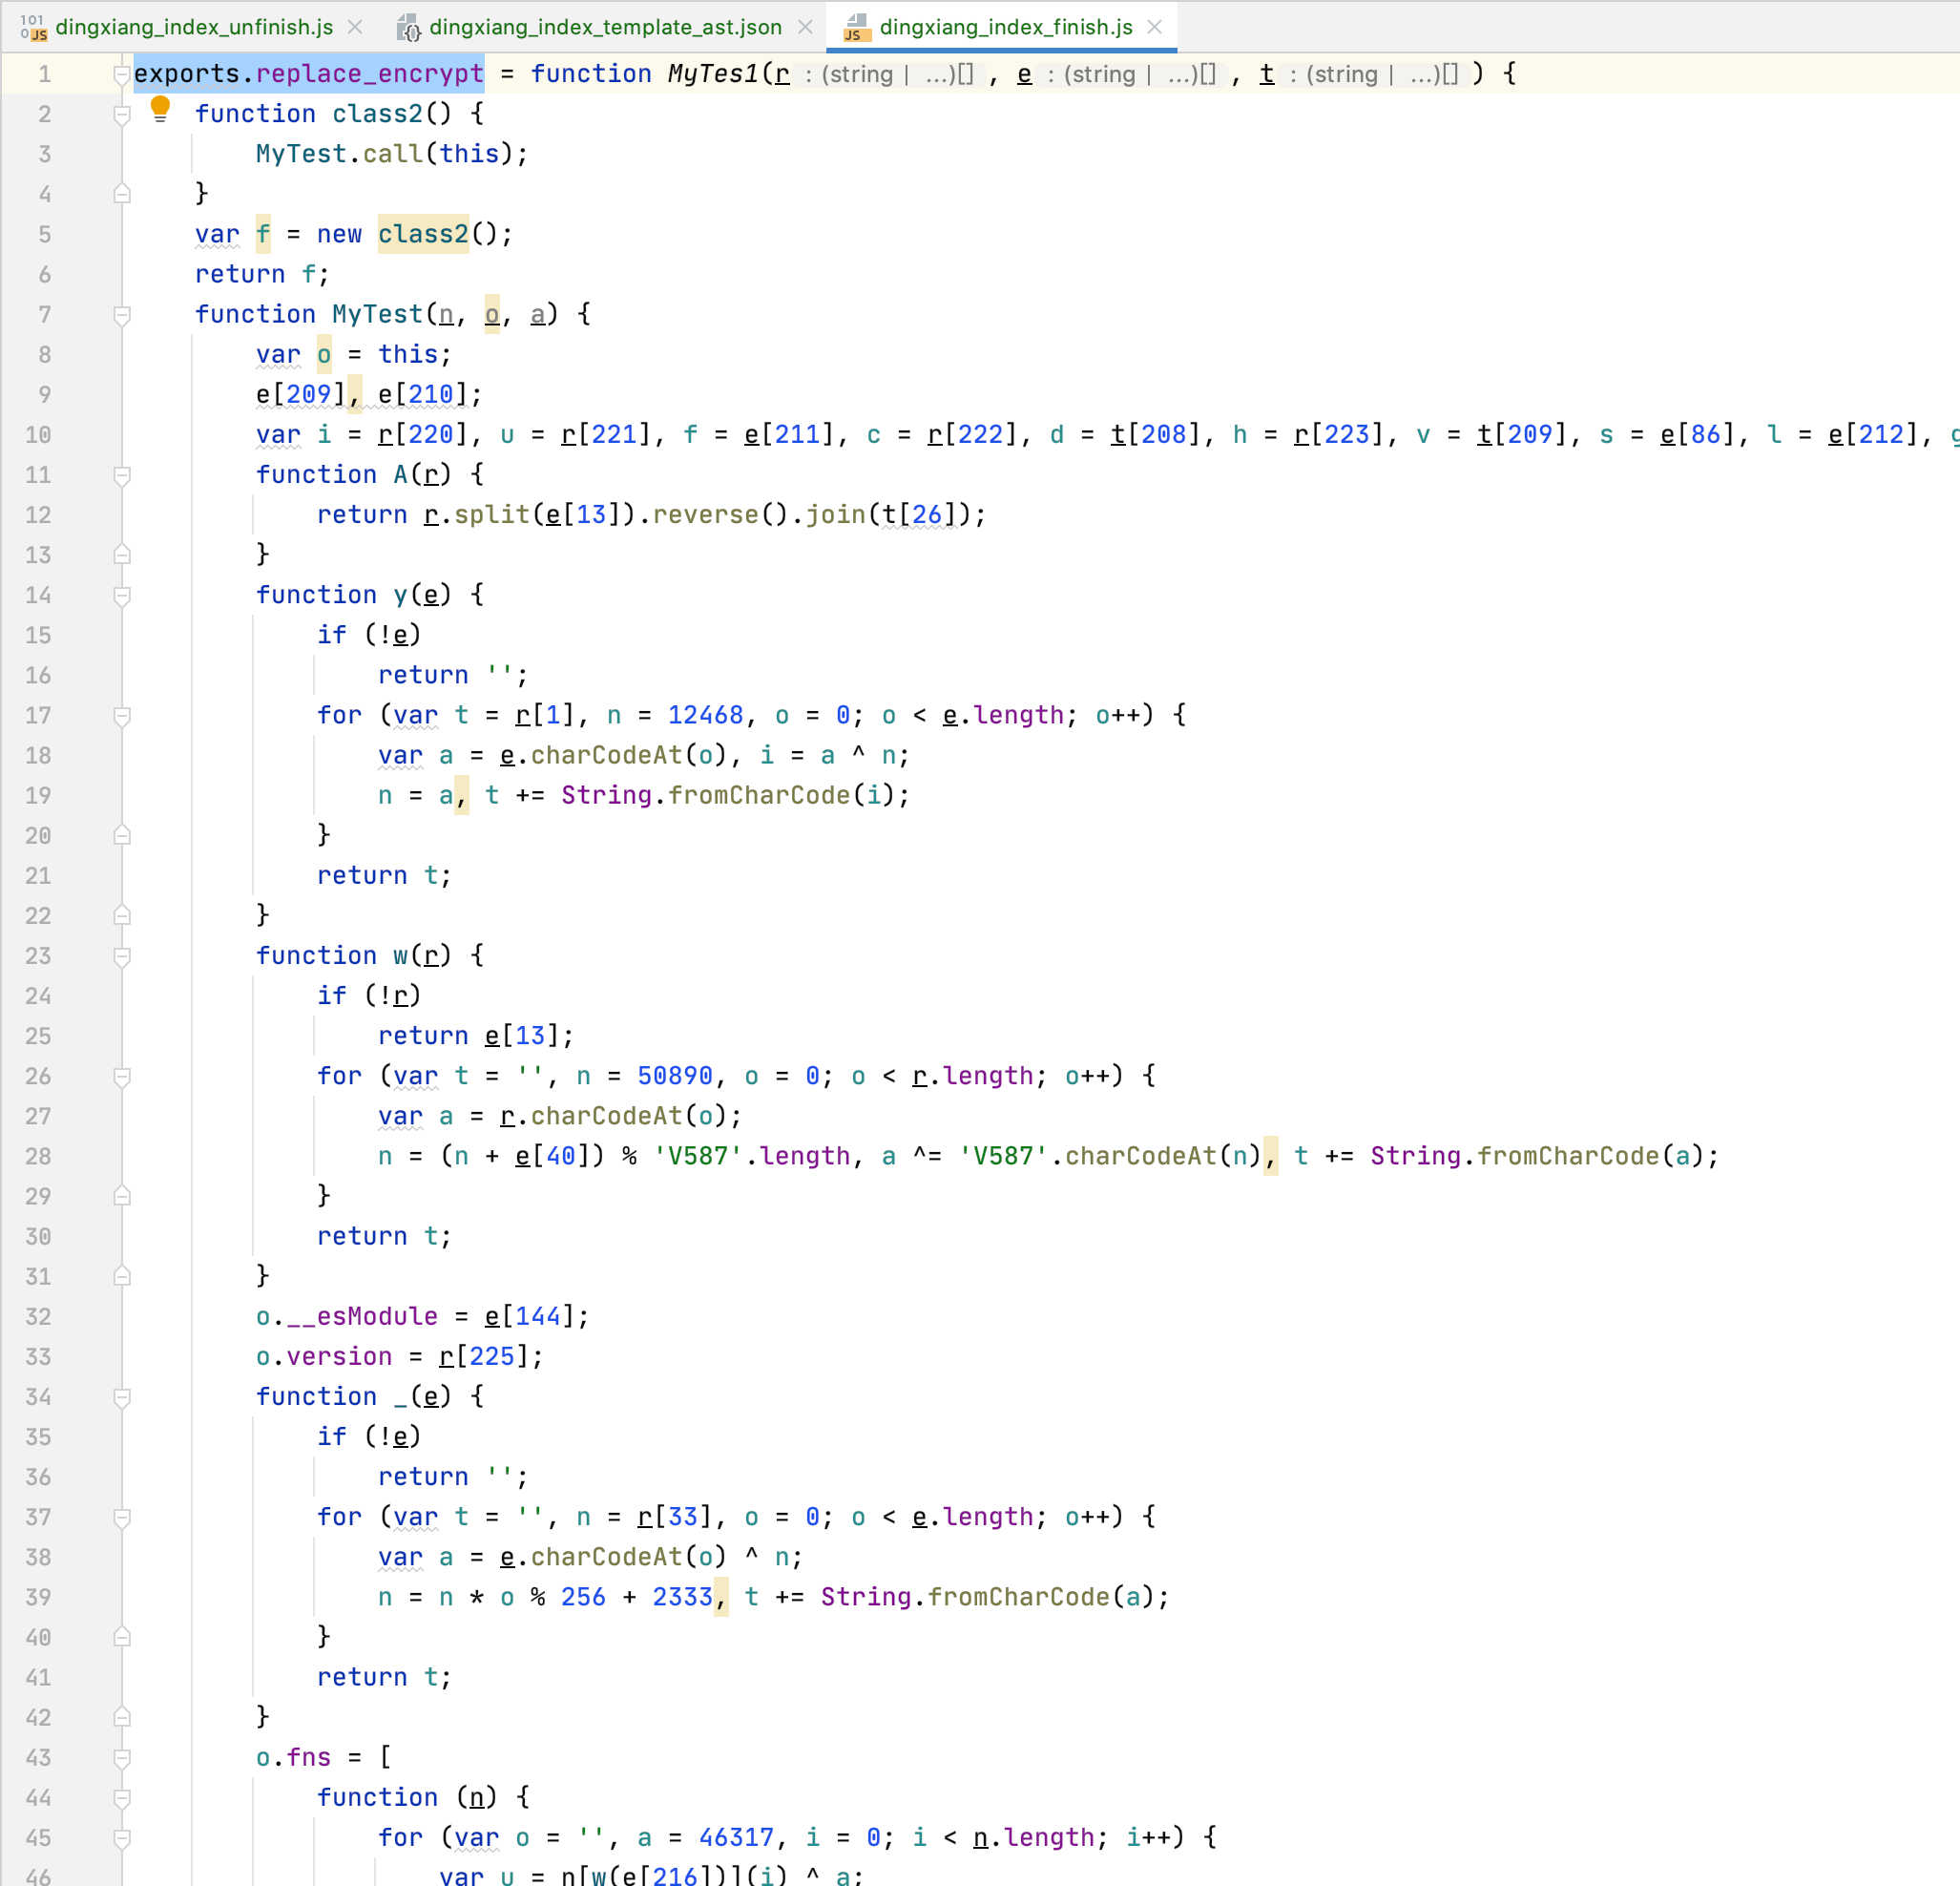
Task: Click the number 46317 on line 45
Action: 736,1838
